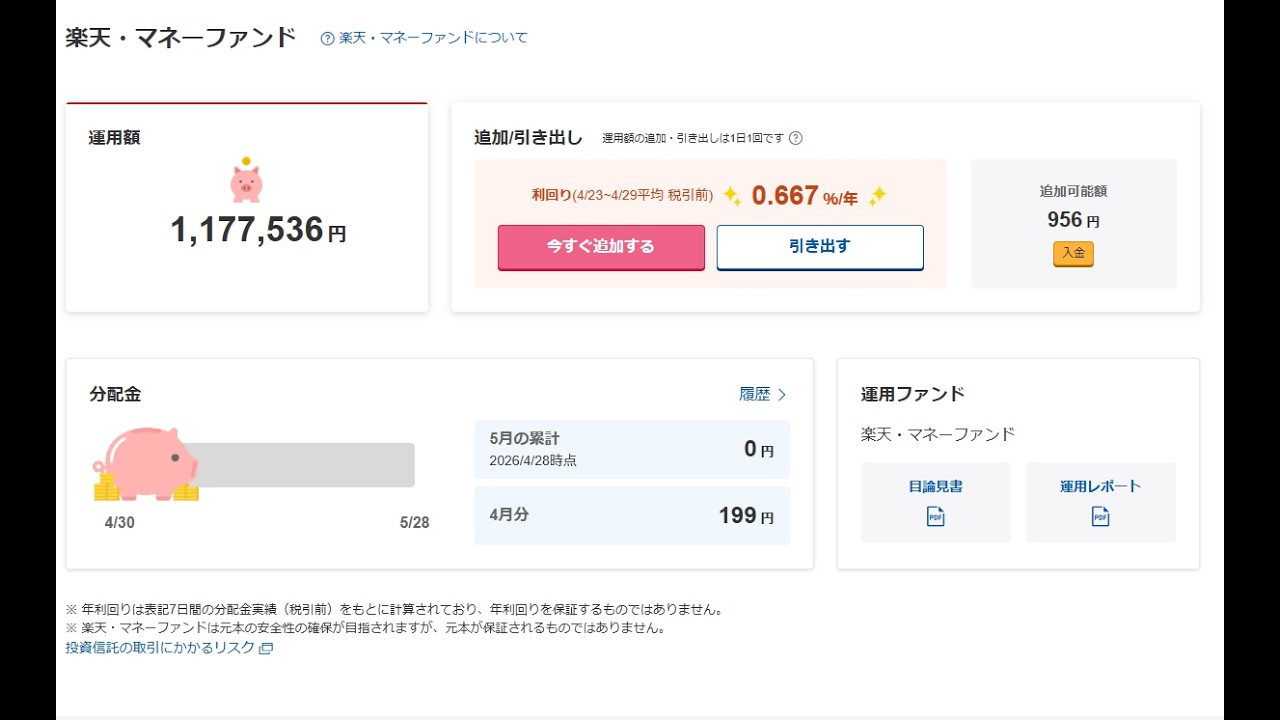Open 投資信託の取引にかかるリスク link
The image size is (1280, 720).
tap(160, 648)
